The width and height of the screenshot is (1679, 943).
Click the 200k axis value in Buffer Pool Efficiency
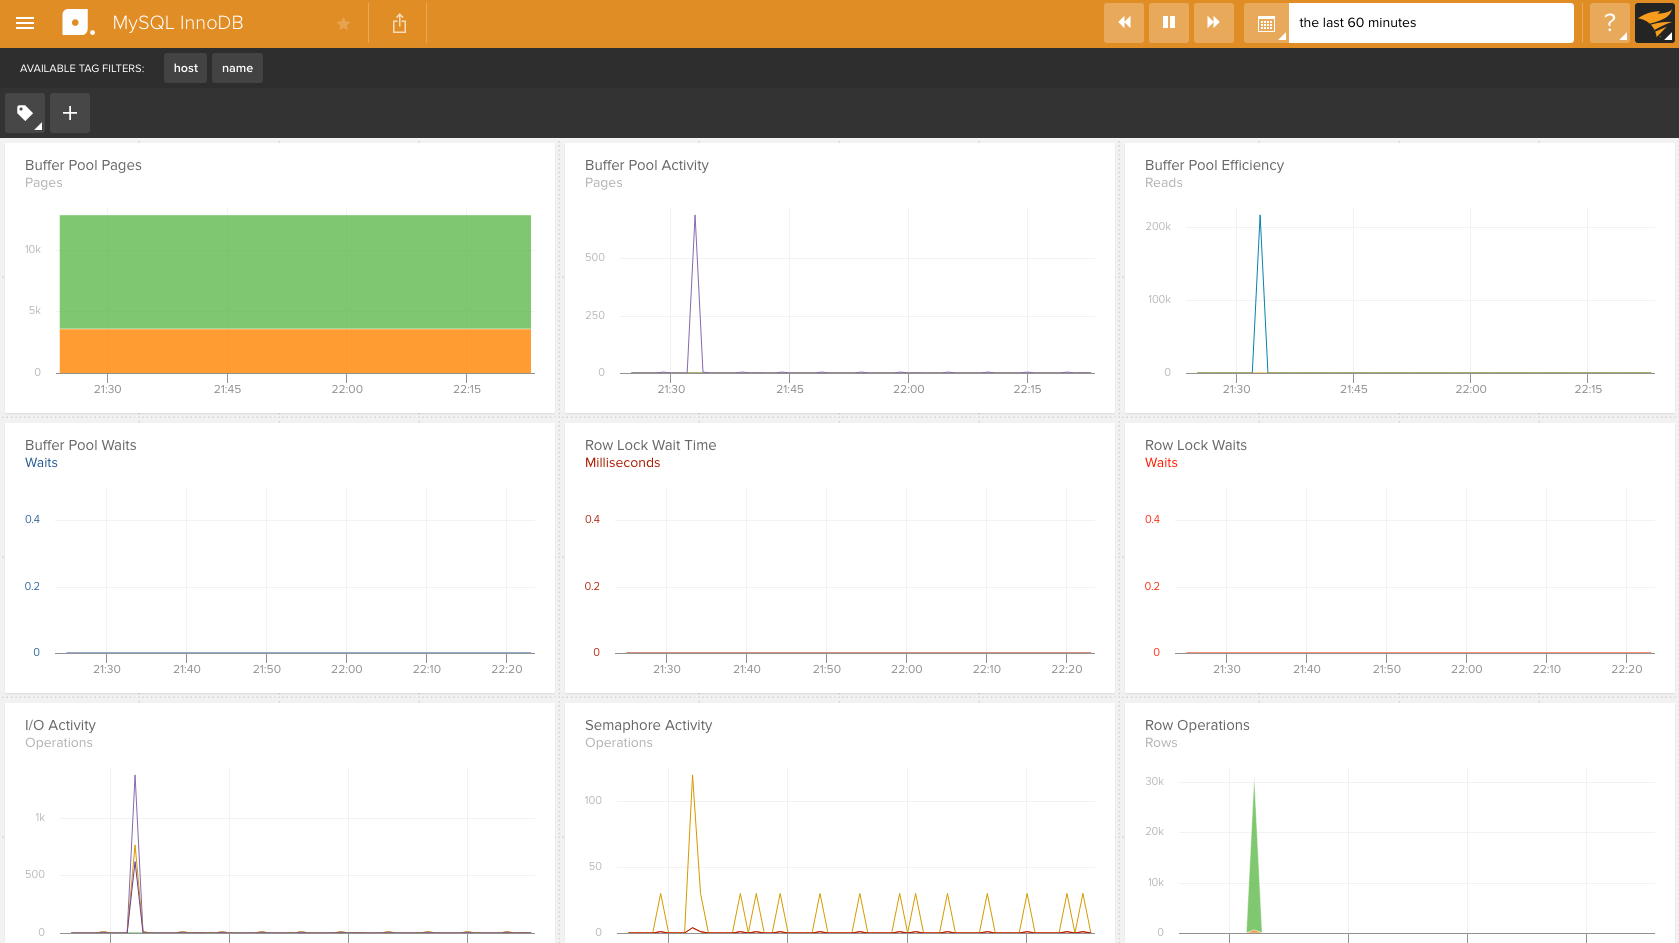(1158, 226)
